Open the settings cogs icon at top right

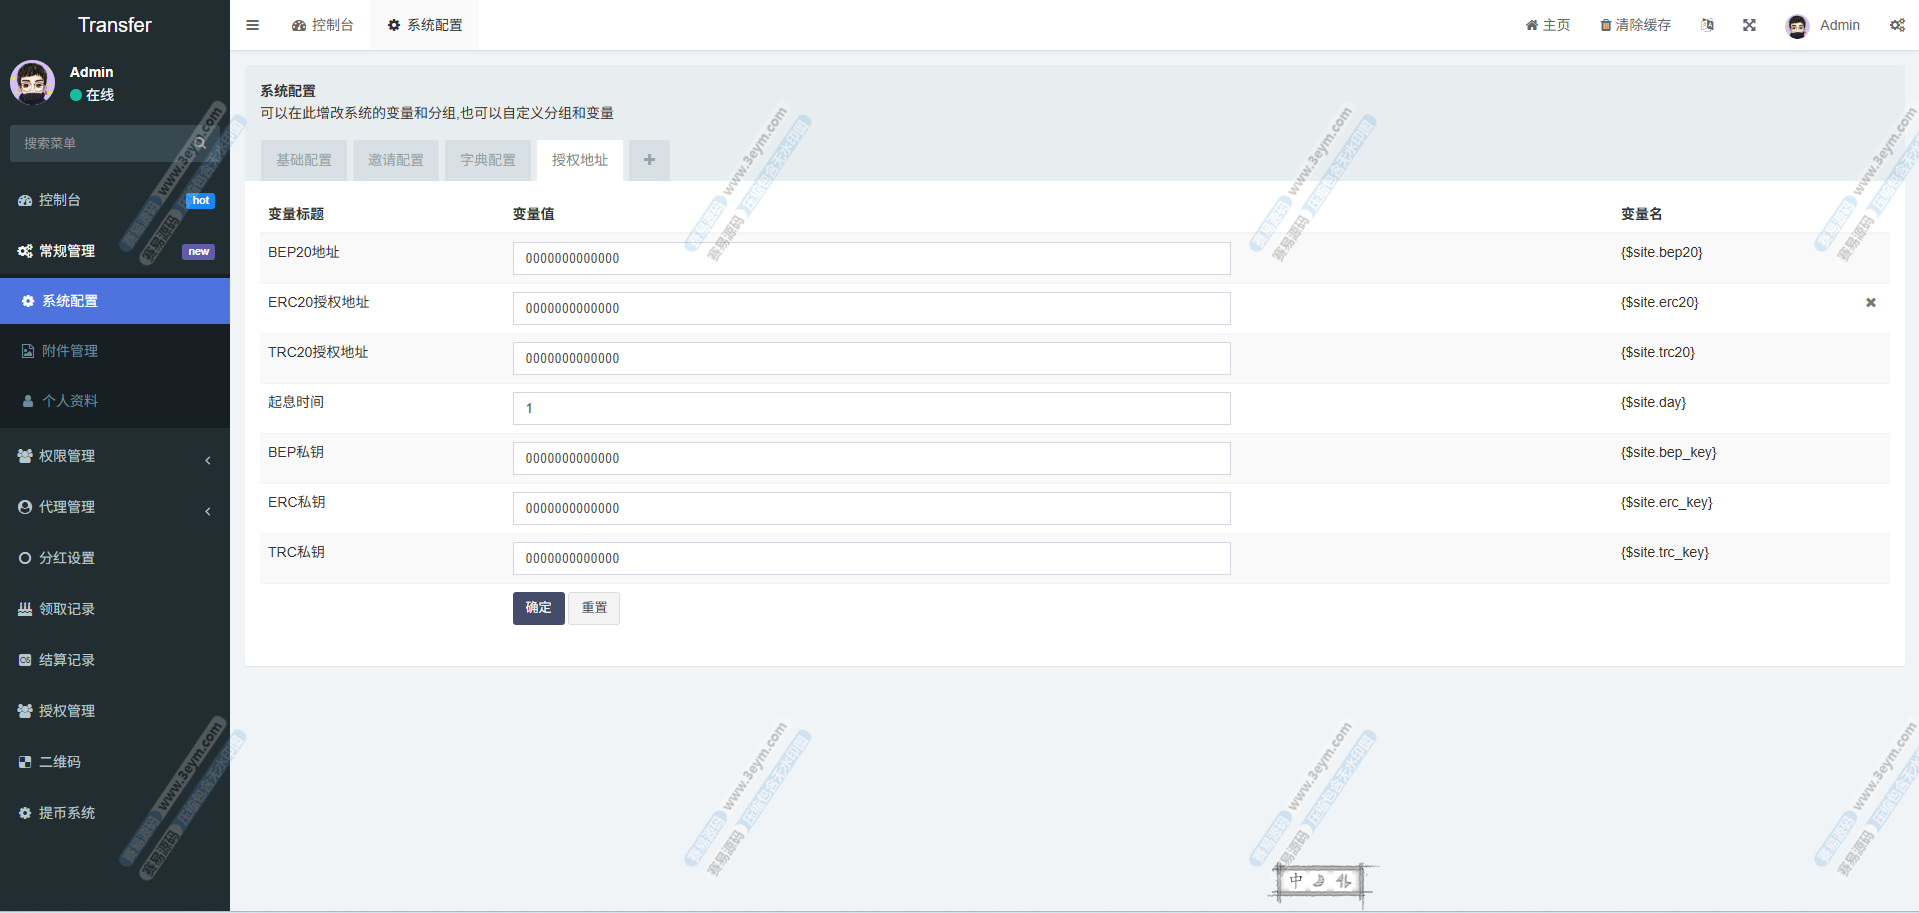[x=1897, y=25]
